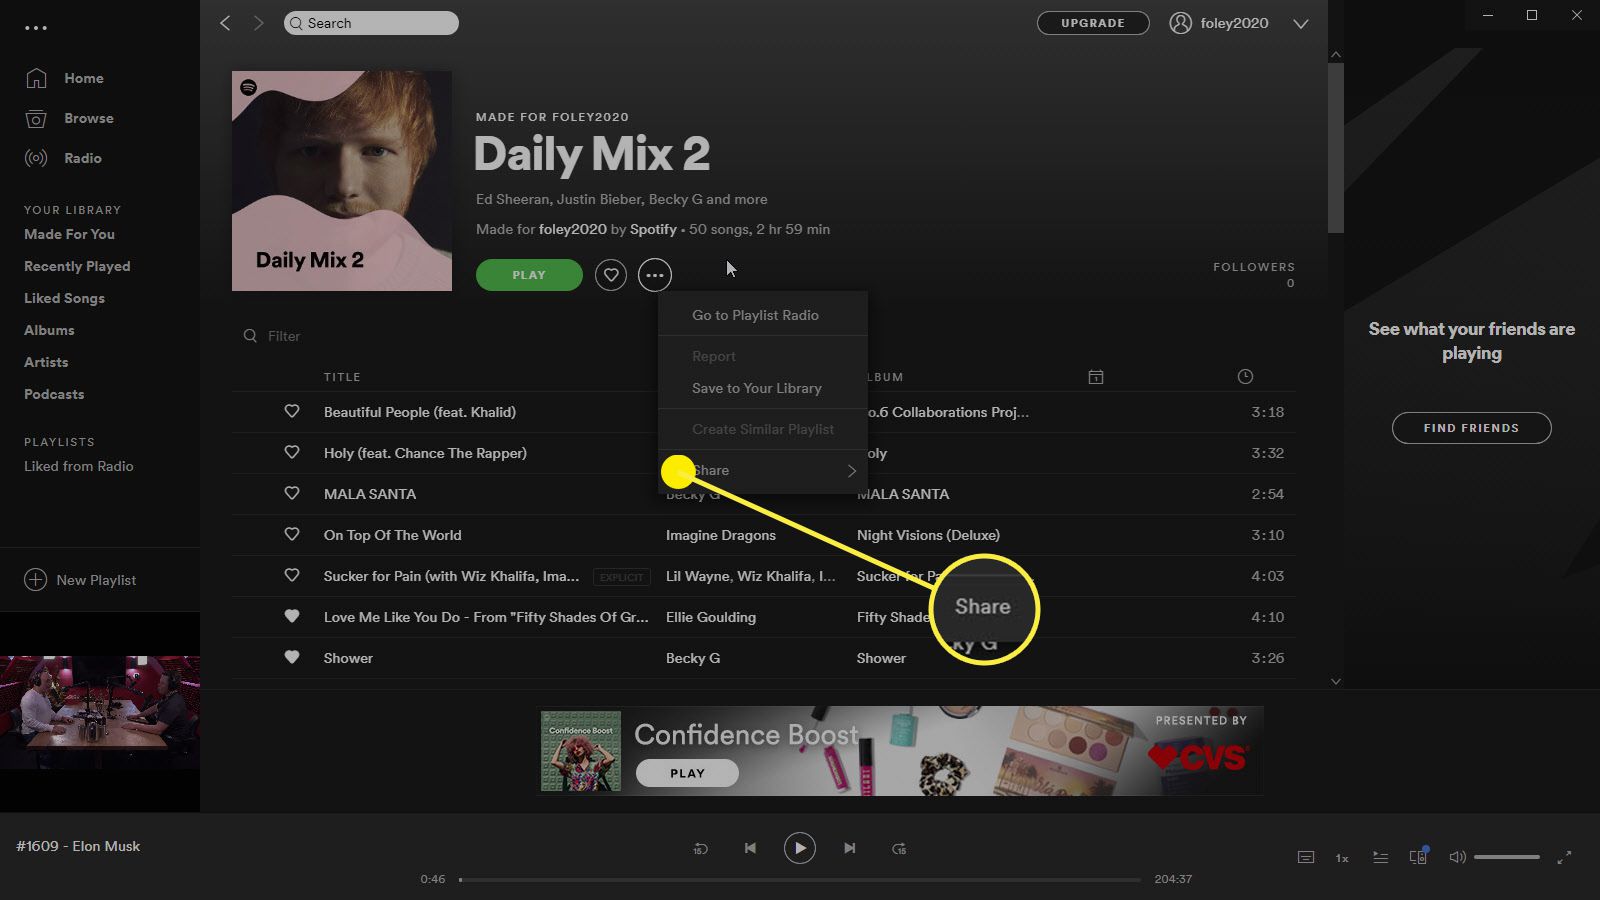Image resolution: width=1600 pixels, height=900 pixels.
Task: Open the Night Visions (Deluxe) album
Action: click(928, 535)
